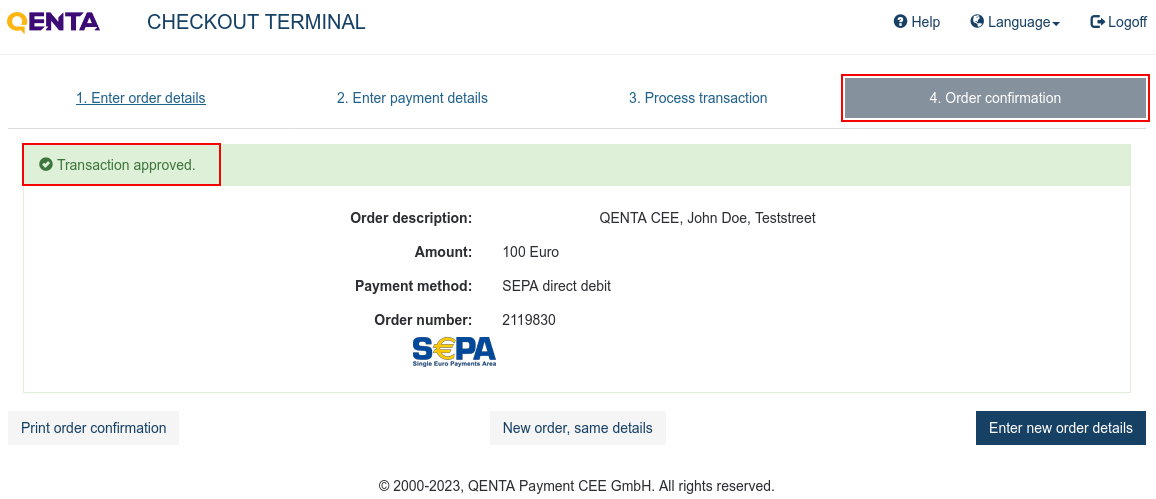Click the Help question mark icon
This screenshot has height=499, width=1156.
pyautogui.click(x=899, y=22)
